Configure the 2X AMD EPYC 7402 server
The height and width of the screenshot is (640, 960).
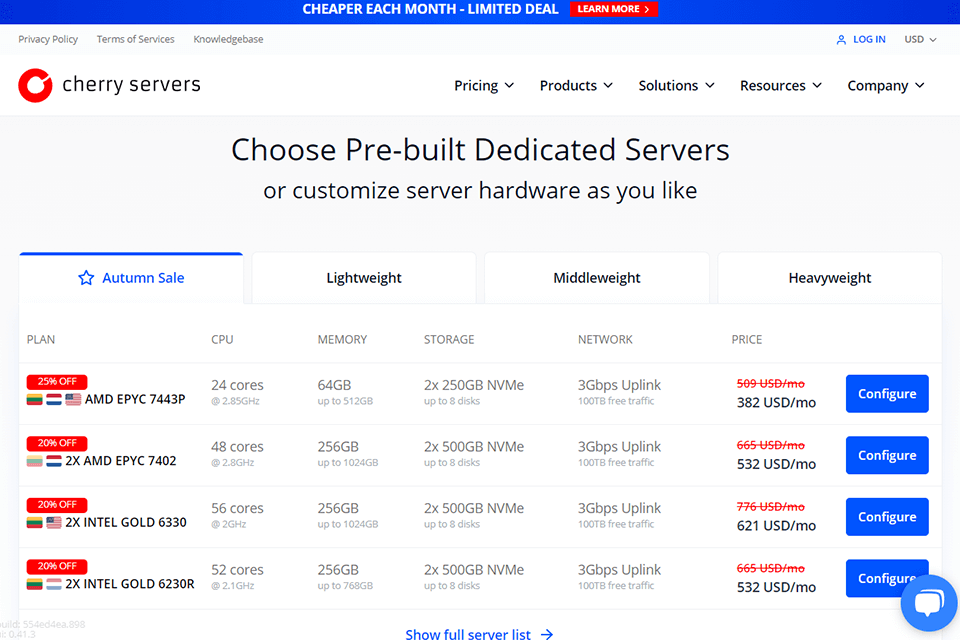click(887, 455)
